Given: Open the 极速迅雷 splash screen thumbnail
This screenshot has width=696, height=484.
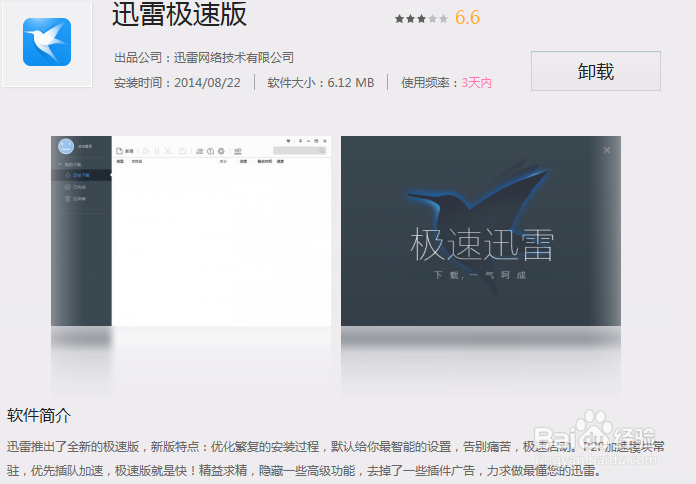Looking at the screenshot, I should 481,231.
